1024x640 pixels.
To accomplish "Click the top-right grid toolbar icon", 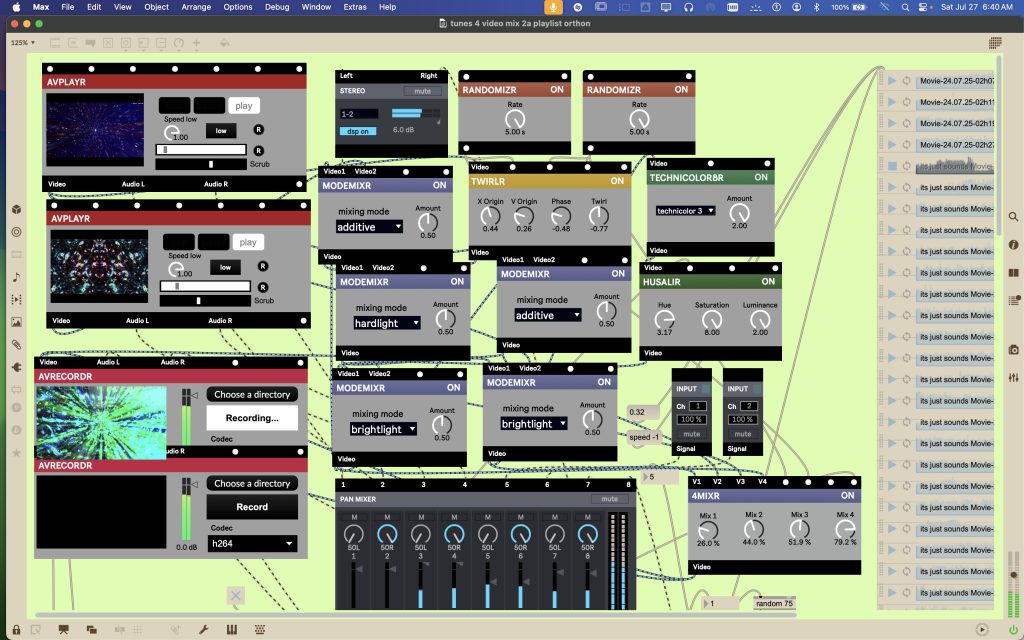I will point(995,42).
